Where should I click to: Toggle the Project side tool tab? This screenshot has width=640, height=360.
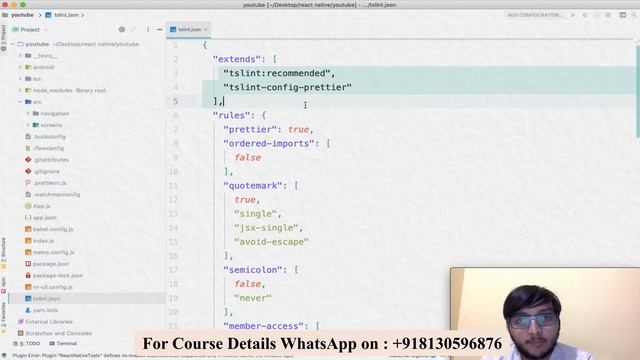(4, 38)
